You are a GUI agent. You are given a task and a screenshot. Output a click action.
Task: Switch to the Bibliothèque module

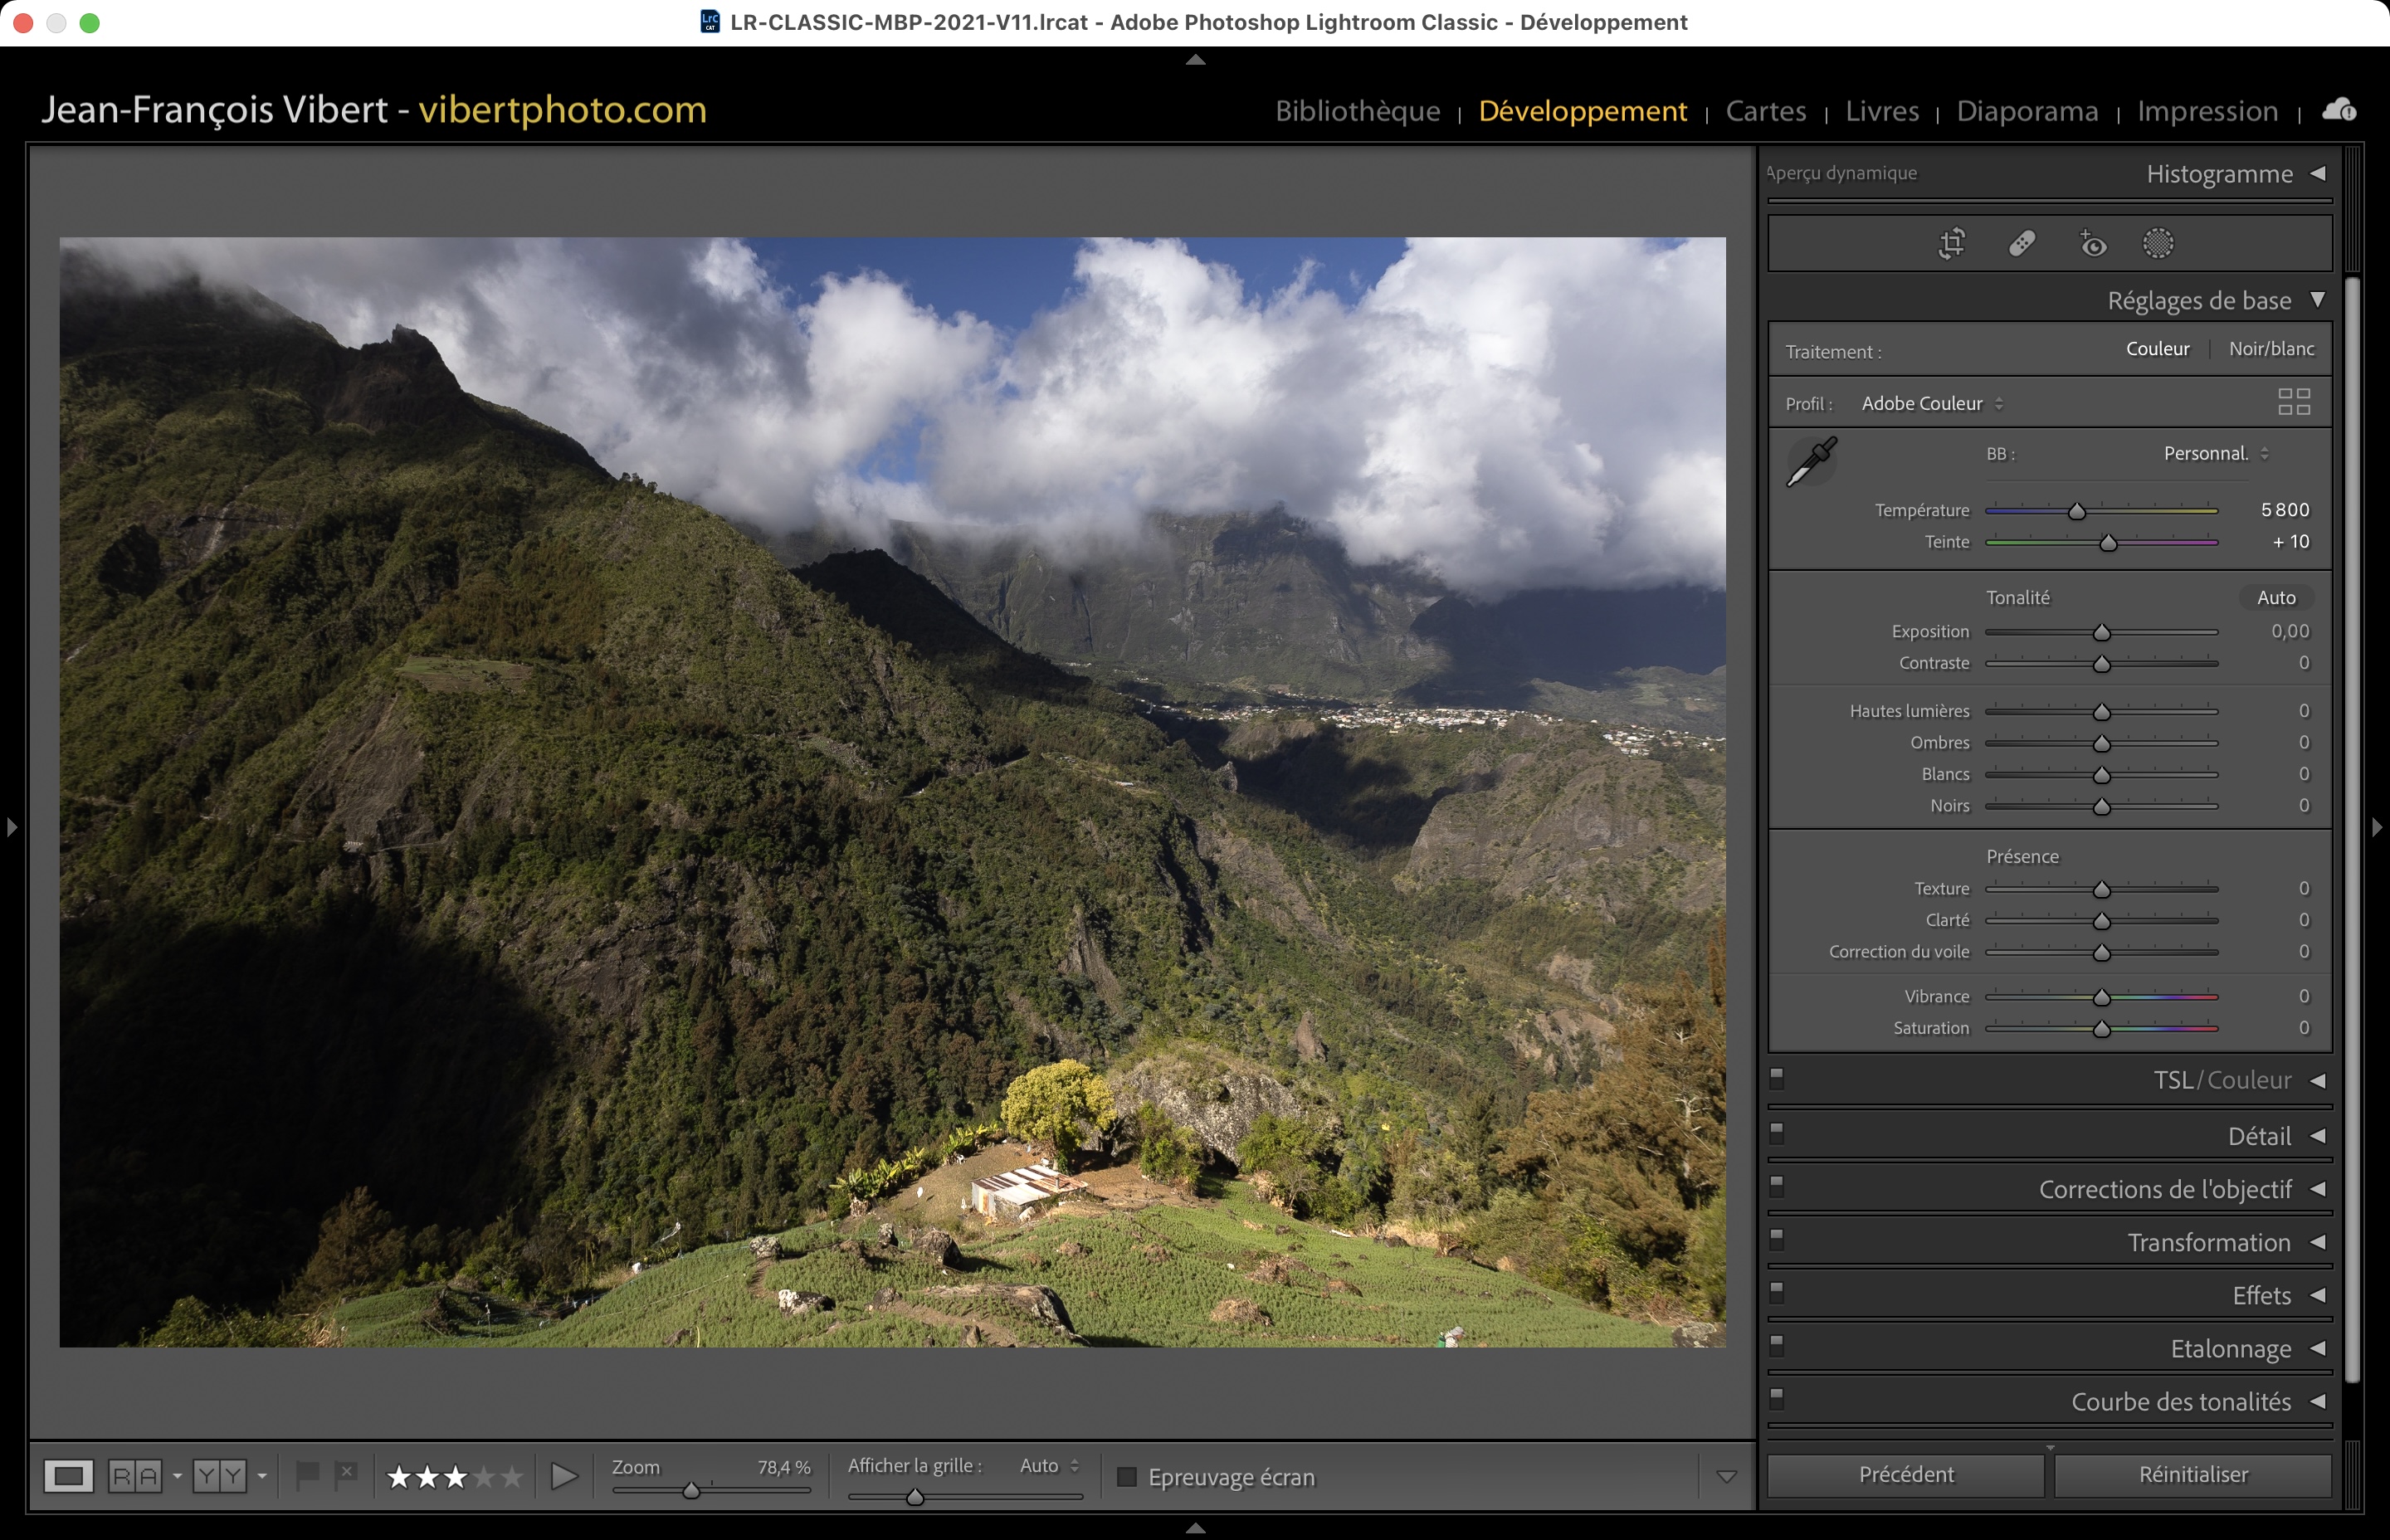click(1357, 111)
